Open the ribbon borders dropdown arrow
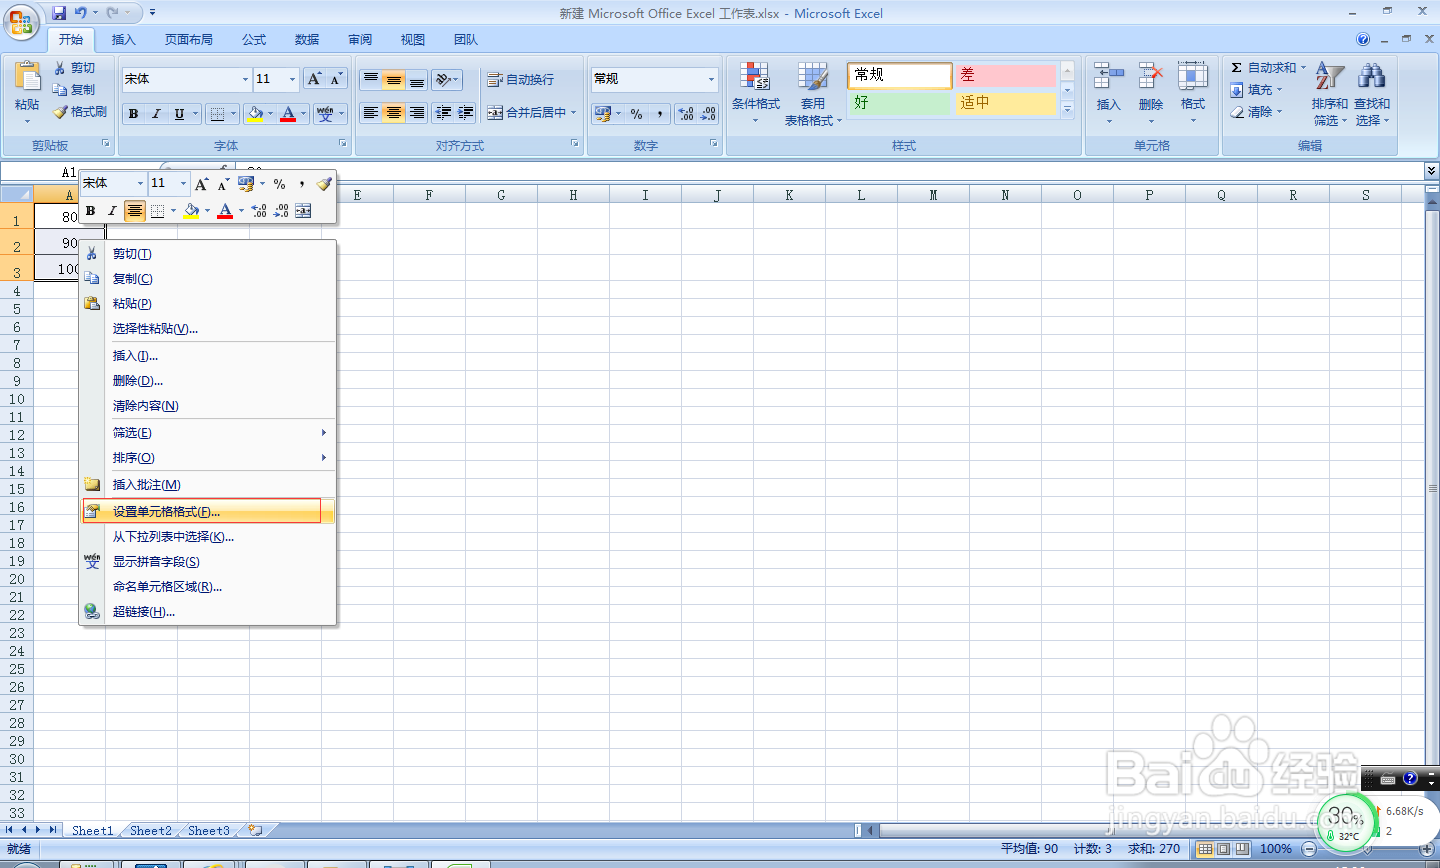 [233, 114]
